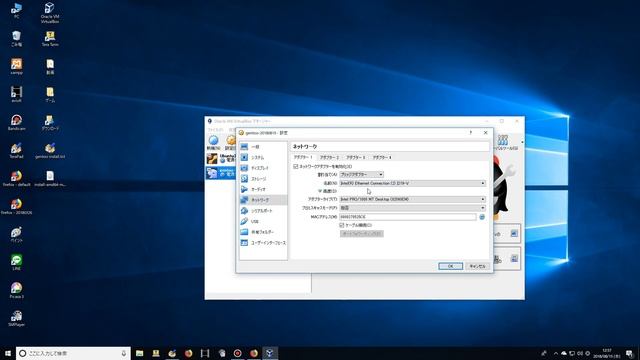The image size is (640, 360).
Task: Click the Port Forwarding button
Action: [362, 233]
